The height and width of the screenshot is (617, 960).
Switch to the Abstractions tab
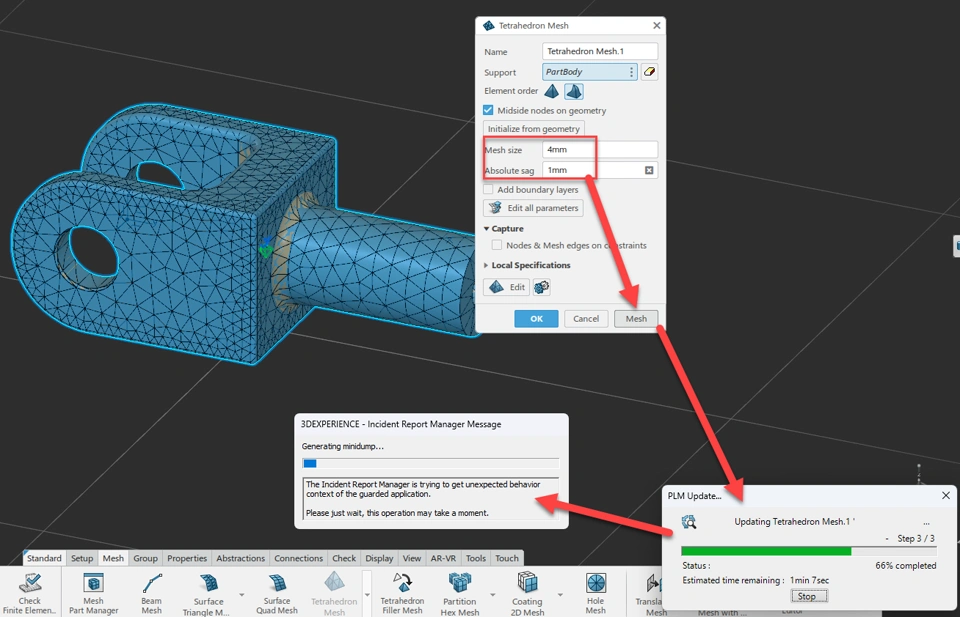241,558
